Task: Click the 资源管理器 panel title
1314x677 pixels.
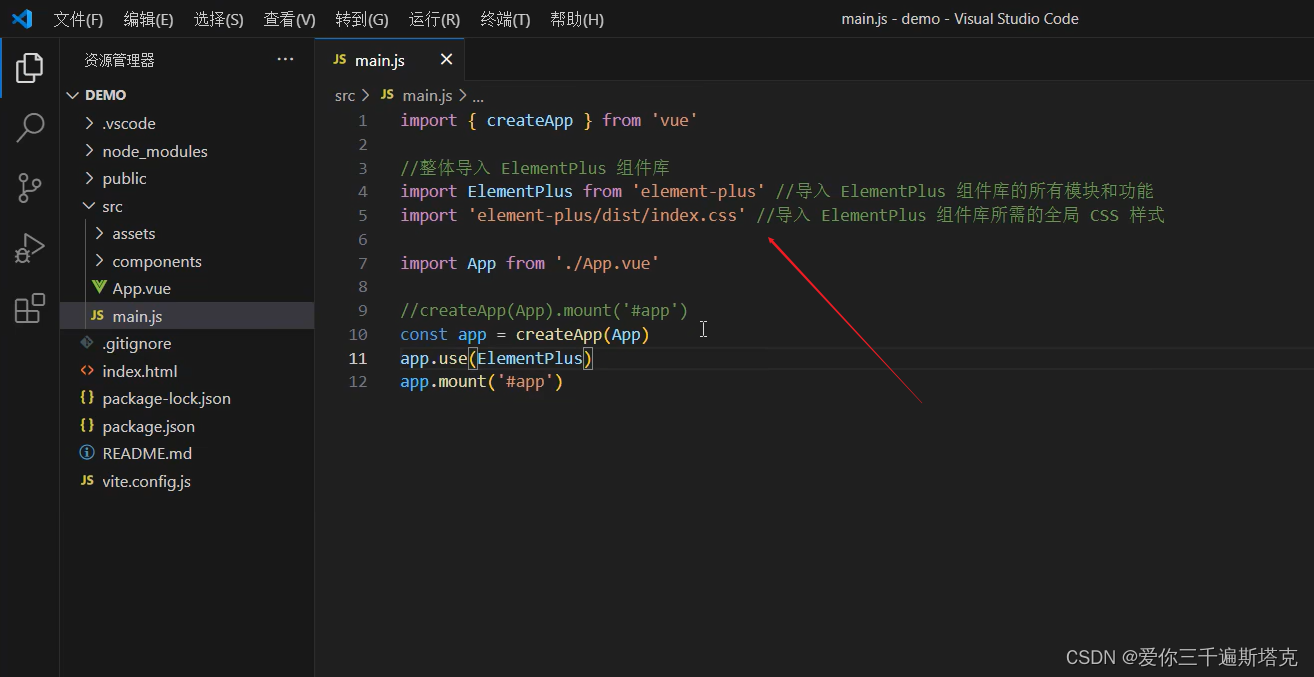Action: (119, 60)
